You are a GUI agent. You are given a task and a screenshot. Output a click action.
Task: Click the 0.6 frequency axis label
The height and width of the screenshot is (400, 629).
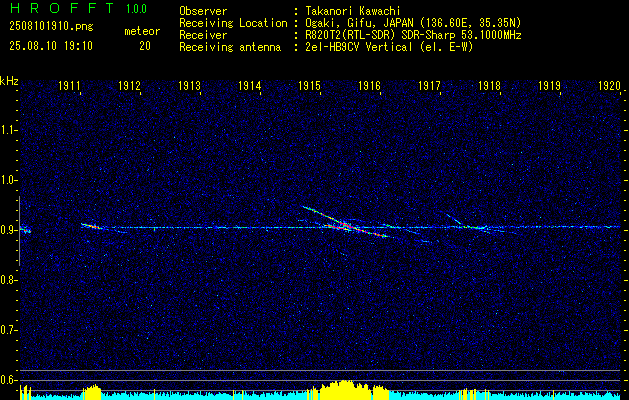click(x=8, y=380)
